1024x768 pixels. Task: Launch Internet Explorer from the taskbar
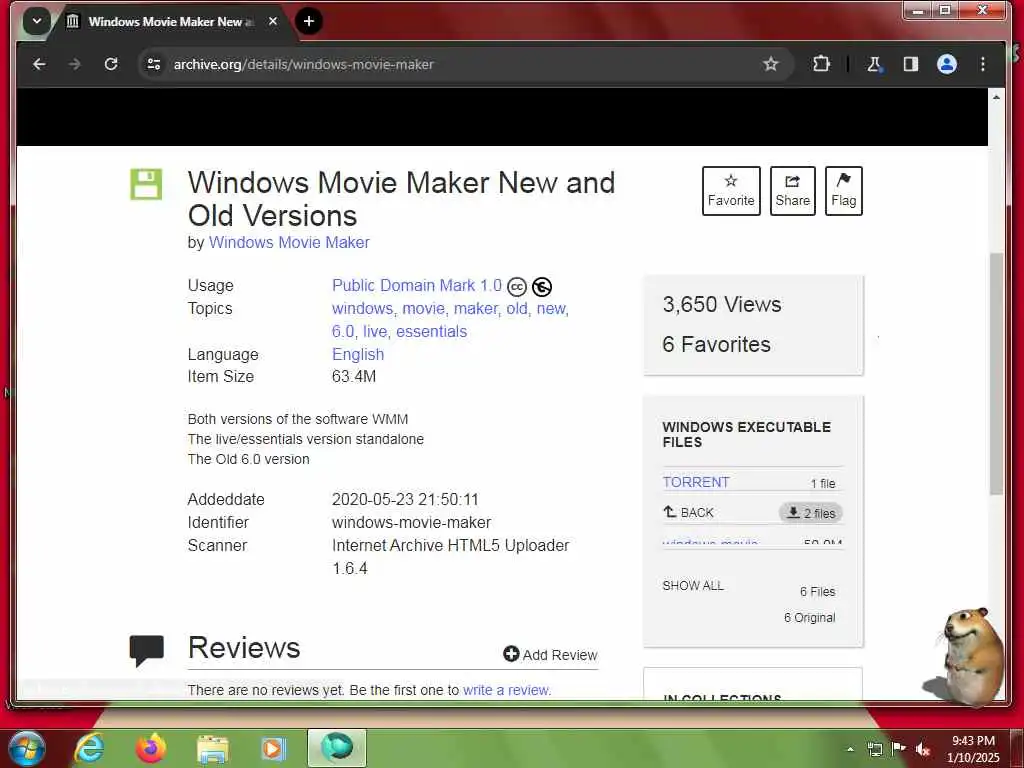coord(89,748)
